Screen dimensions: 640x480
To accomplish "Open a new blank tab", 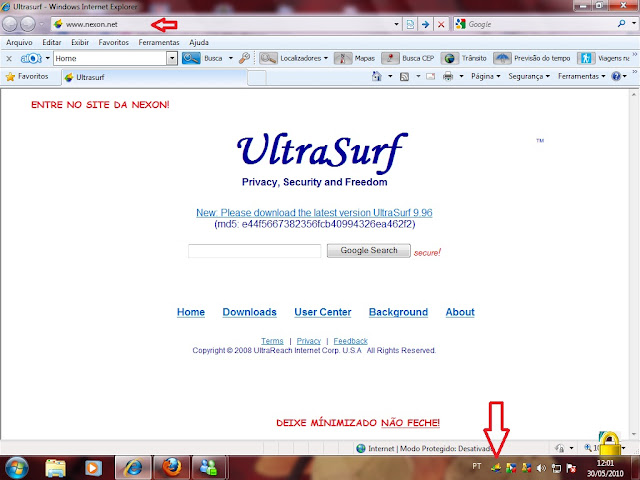I will 257,78.
